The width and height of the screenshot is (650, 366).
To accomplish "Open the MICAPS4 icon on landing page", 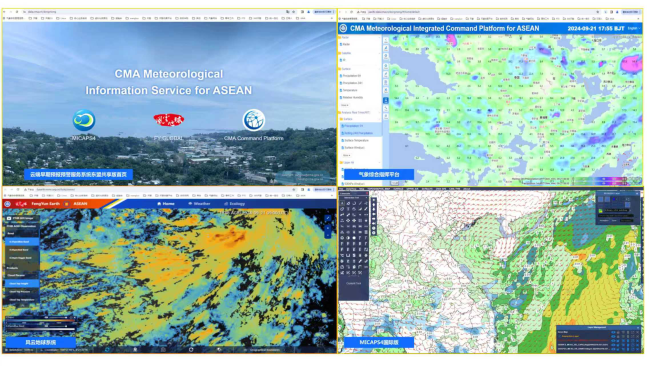I will pos(84,120).
